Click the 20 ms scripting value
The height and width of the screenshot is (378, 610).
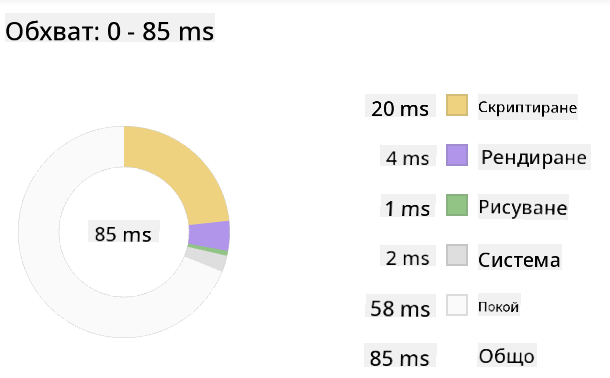(x=400, y=106)
